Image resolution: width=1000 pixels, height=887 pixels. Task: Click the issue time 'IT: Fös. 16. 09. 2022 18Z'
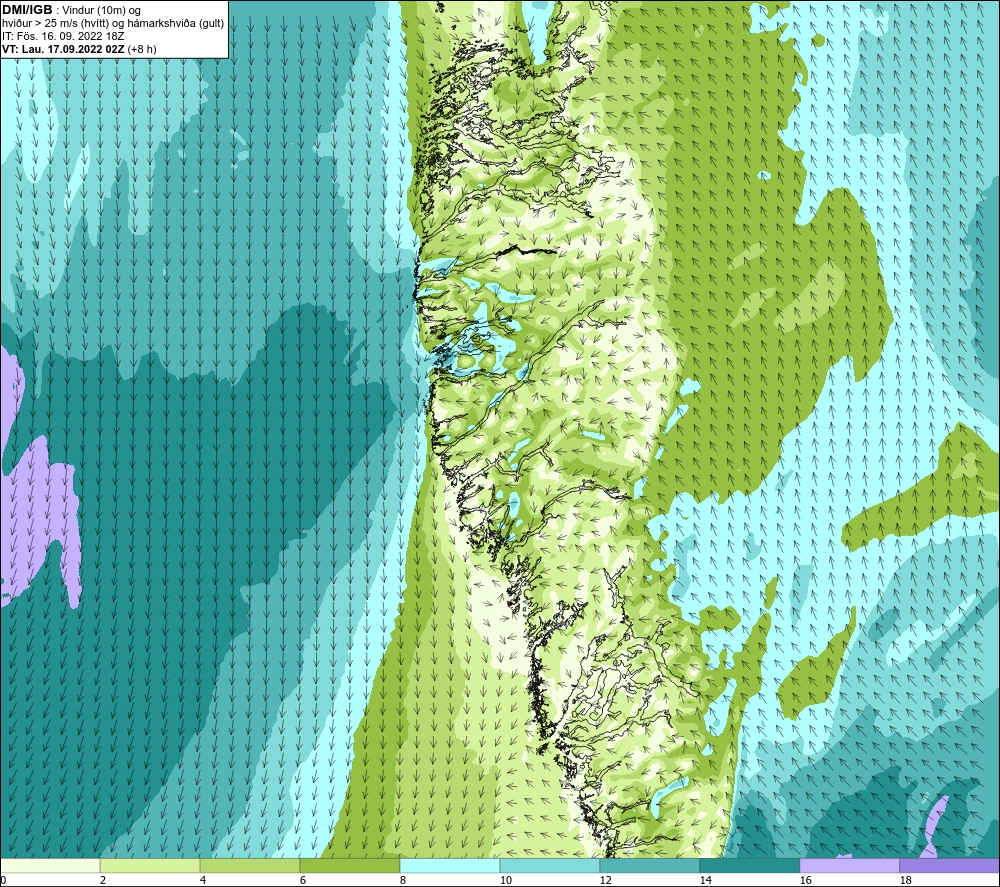(x=63, y=36)
